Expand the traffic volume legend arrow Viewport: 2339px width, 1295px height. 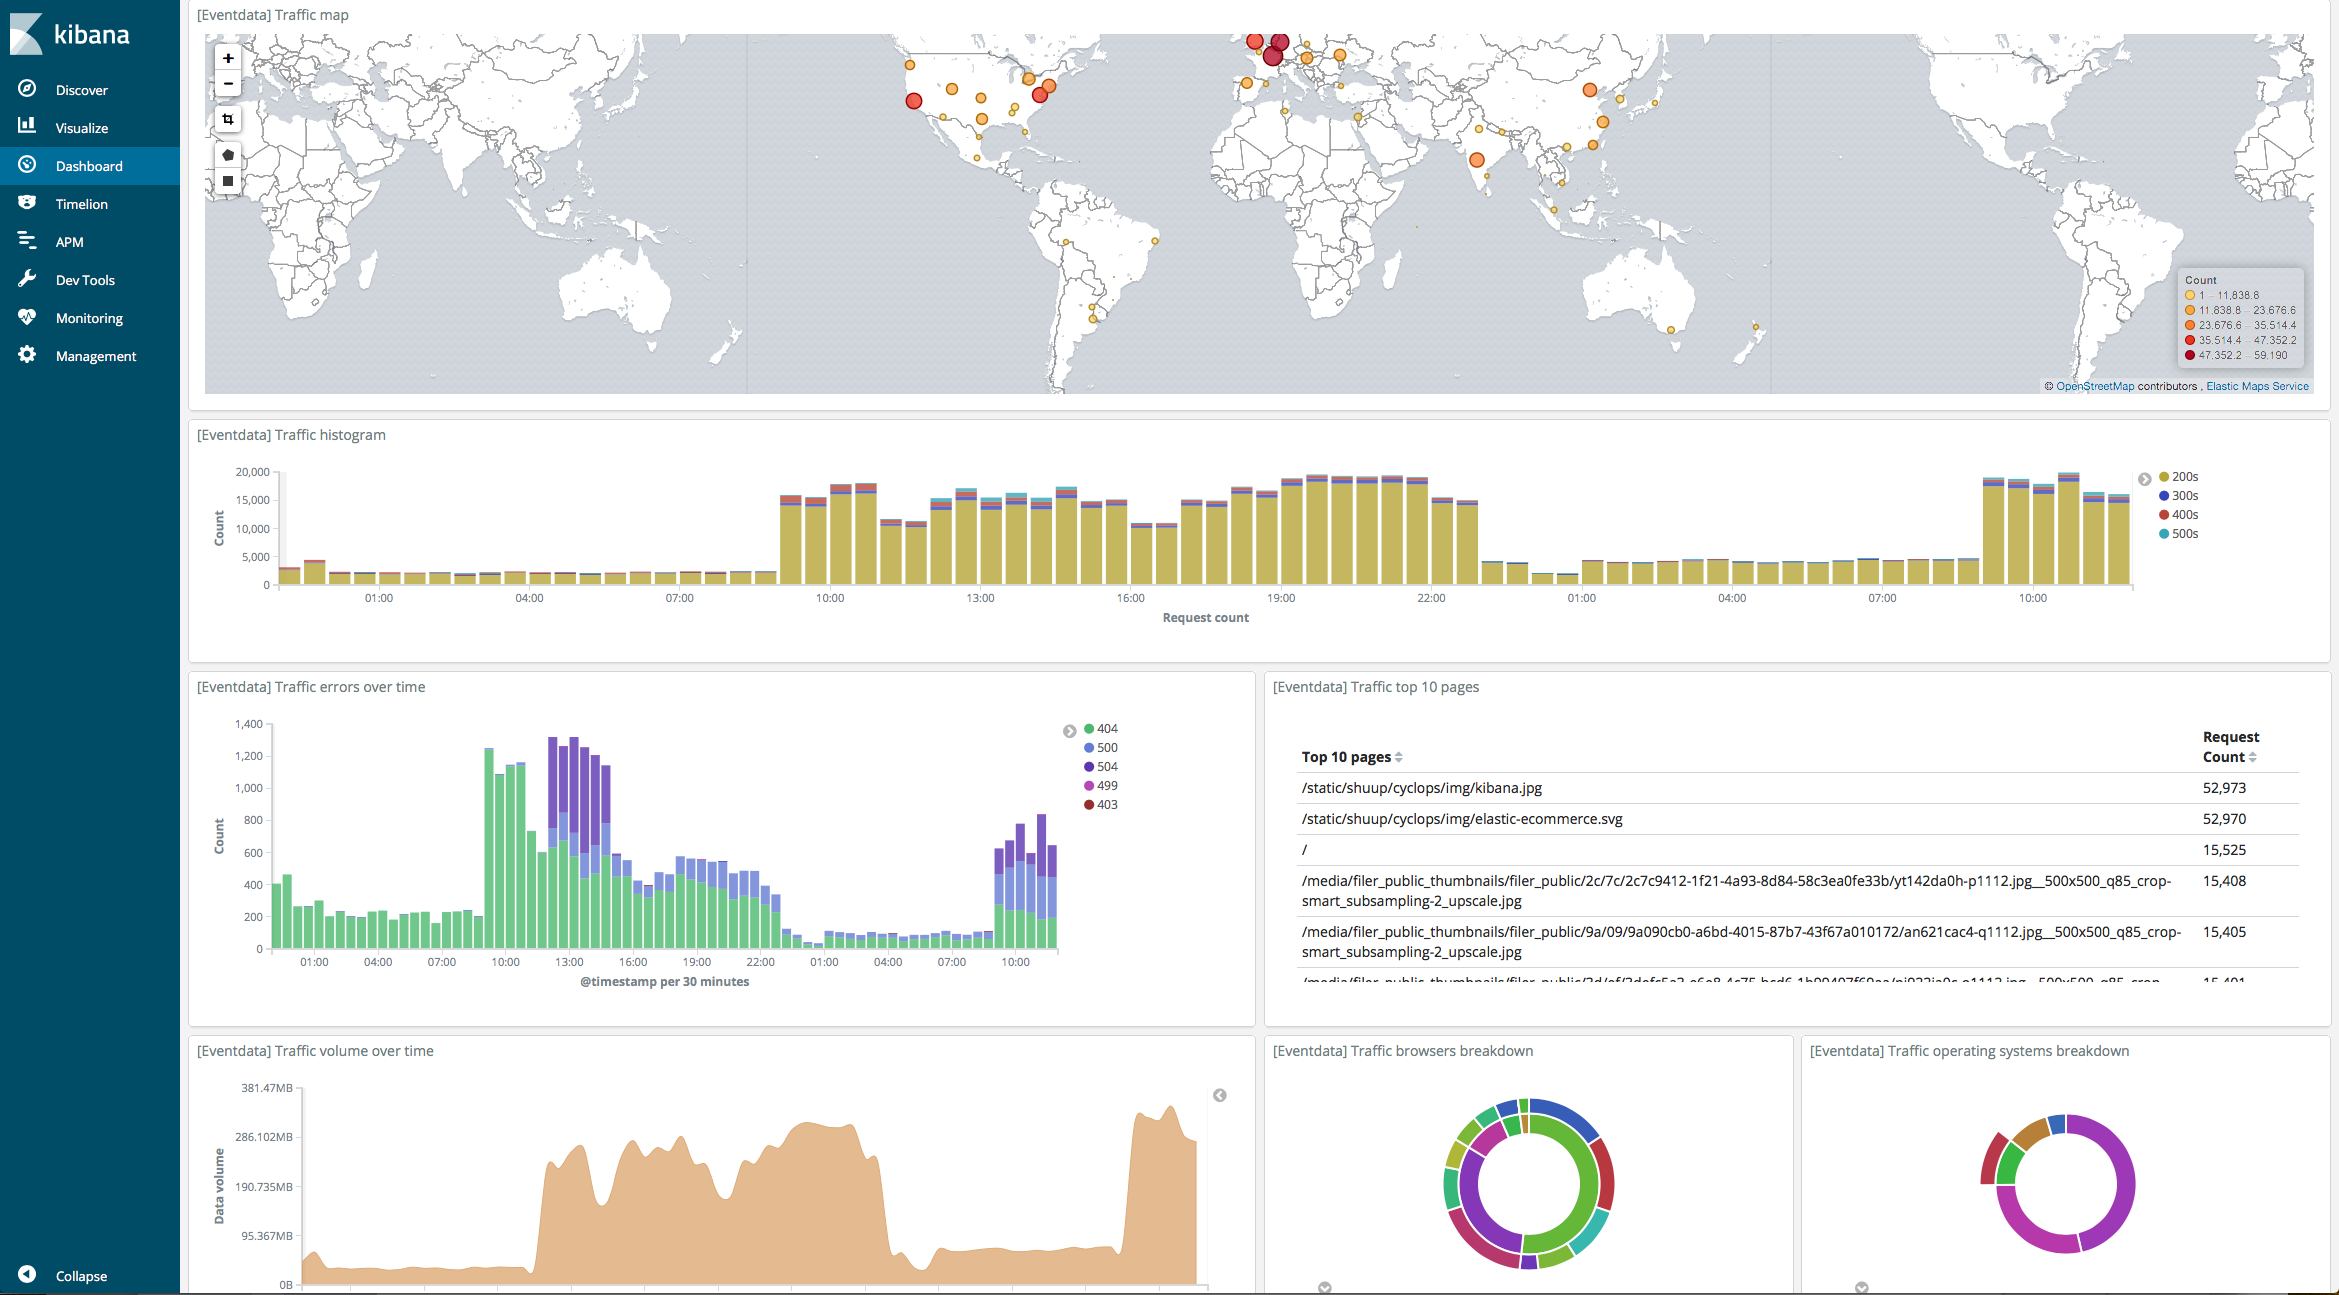1219,1096
